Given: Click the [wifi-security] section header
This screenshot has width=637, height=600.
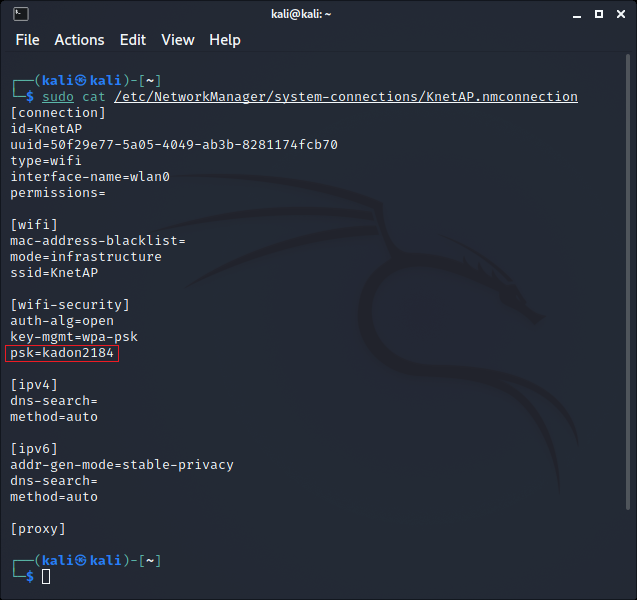Looking at the screenshot, I should click(x=70, y=305).
